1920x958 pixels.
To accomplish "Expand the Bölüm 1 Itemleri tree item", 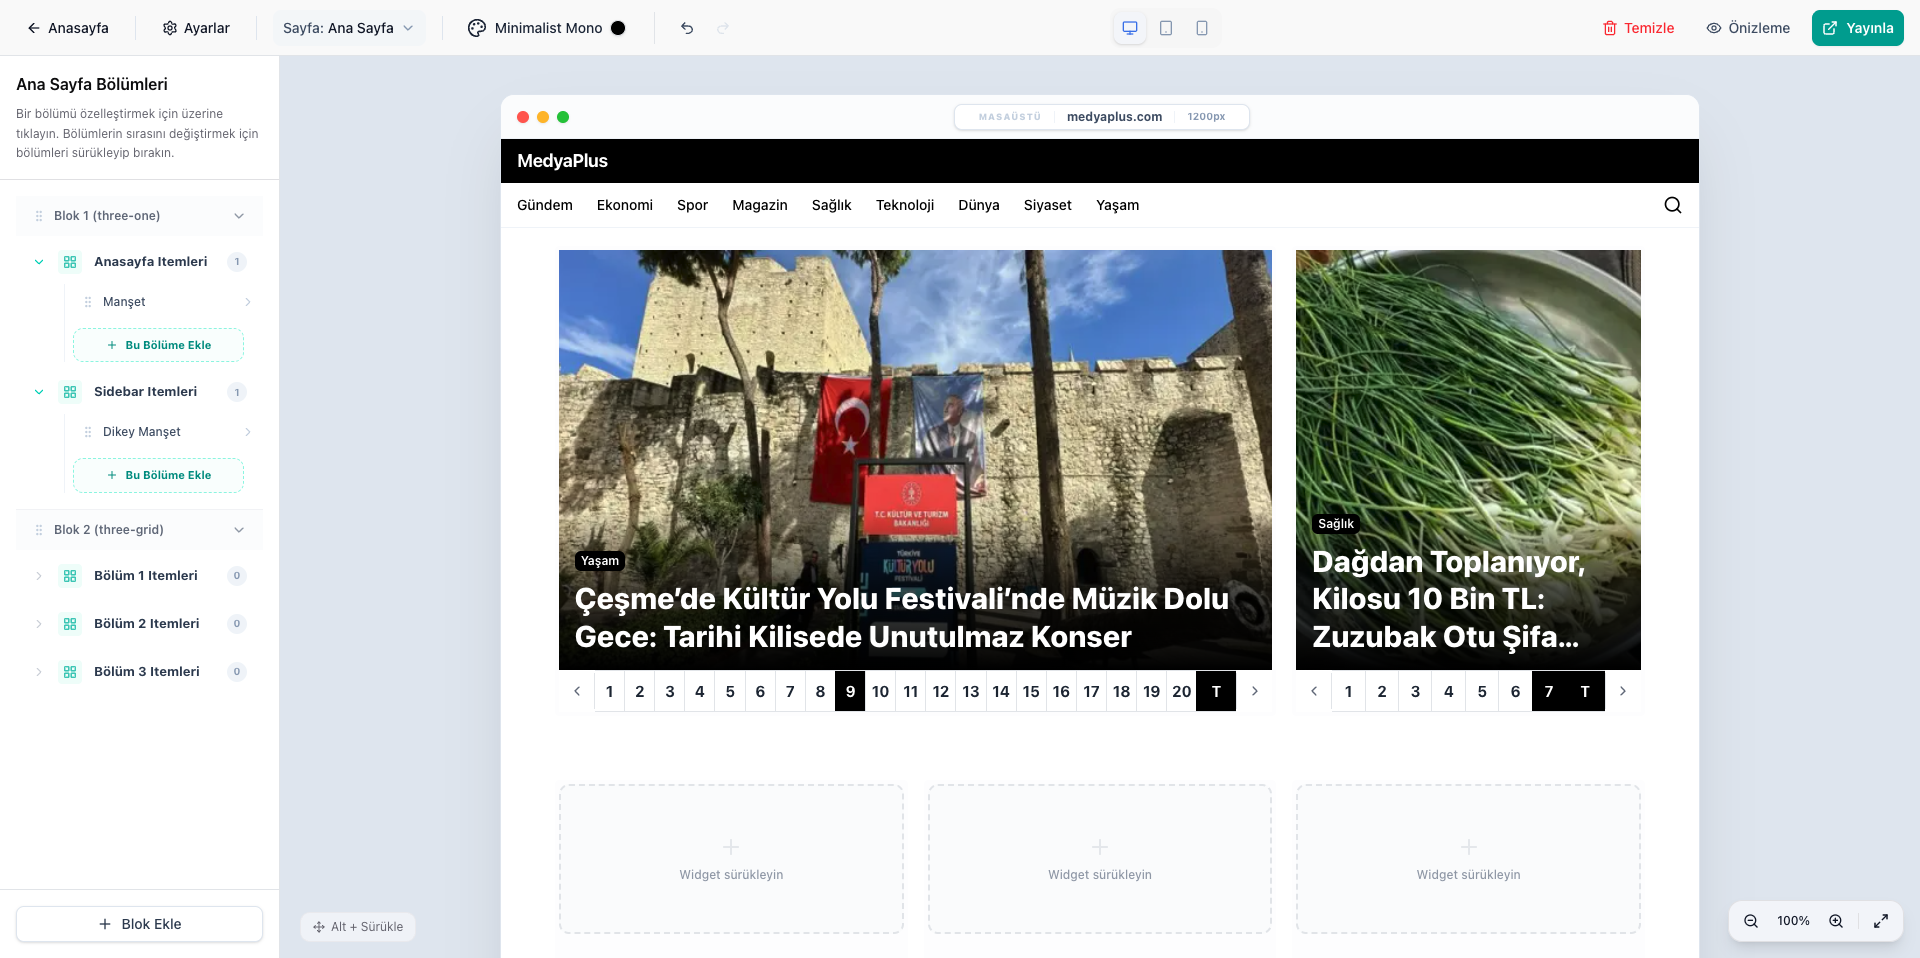I will tap(39, 576).
